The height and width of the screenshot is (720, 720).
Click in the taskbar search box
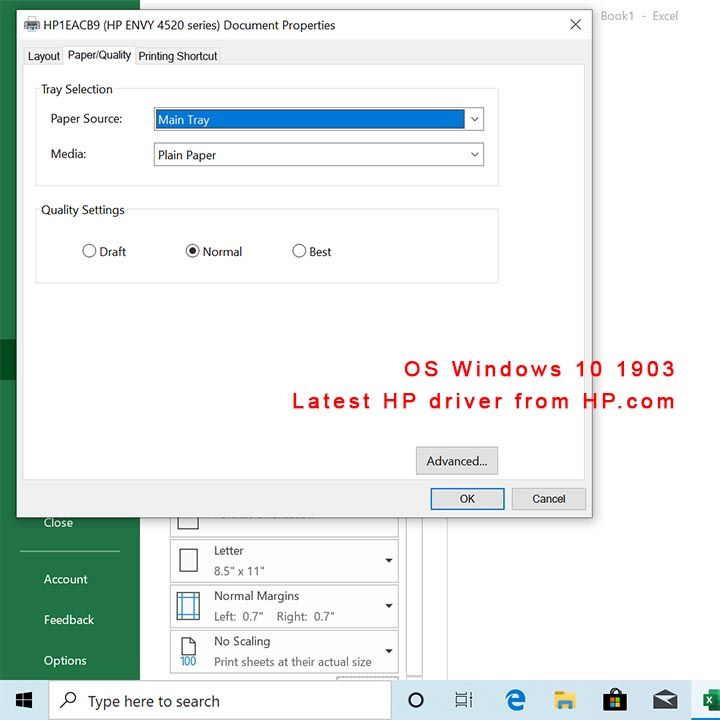[x=220, y=700]
